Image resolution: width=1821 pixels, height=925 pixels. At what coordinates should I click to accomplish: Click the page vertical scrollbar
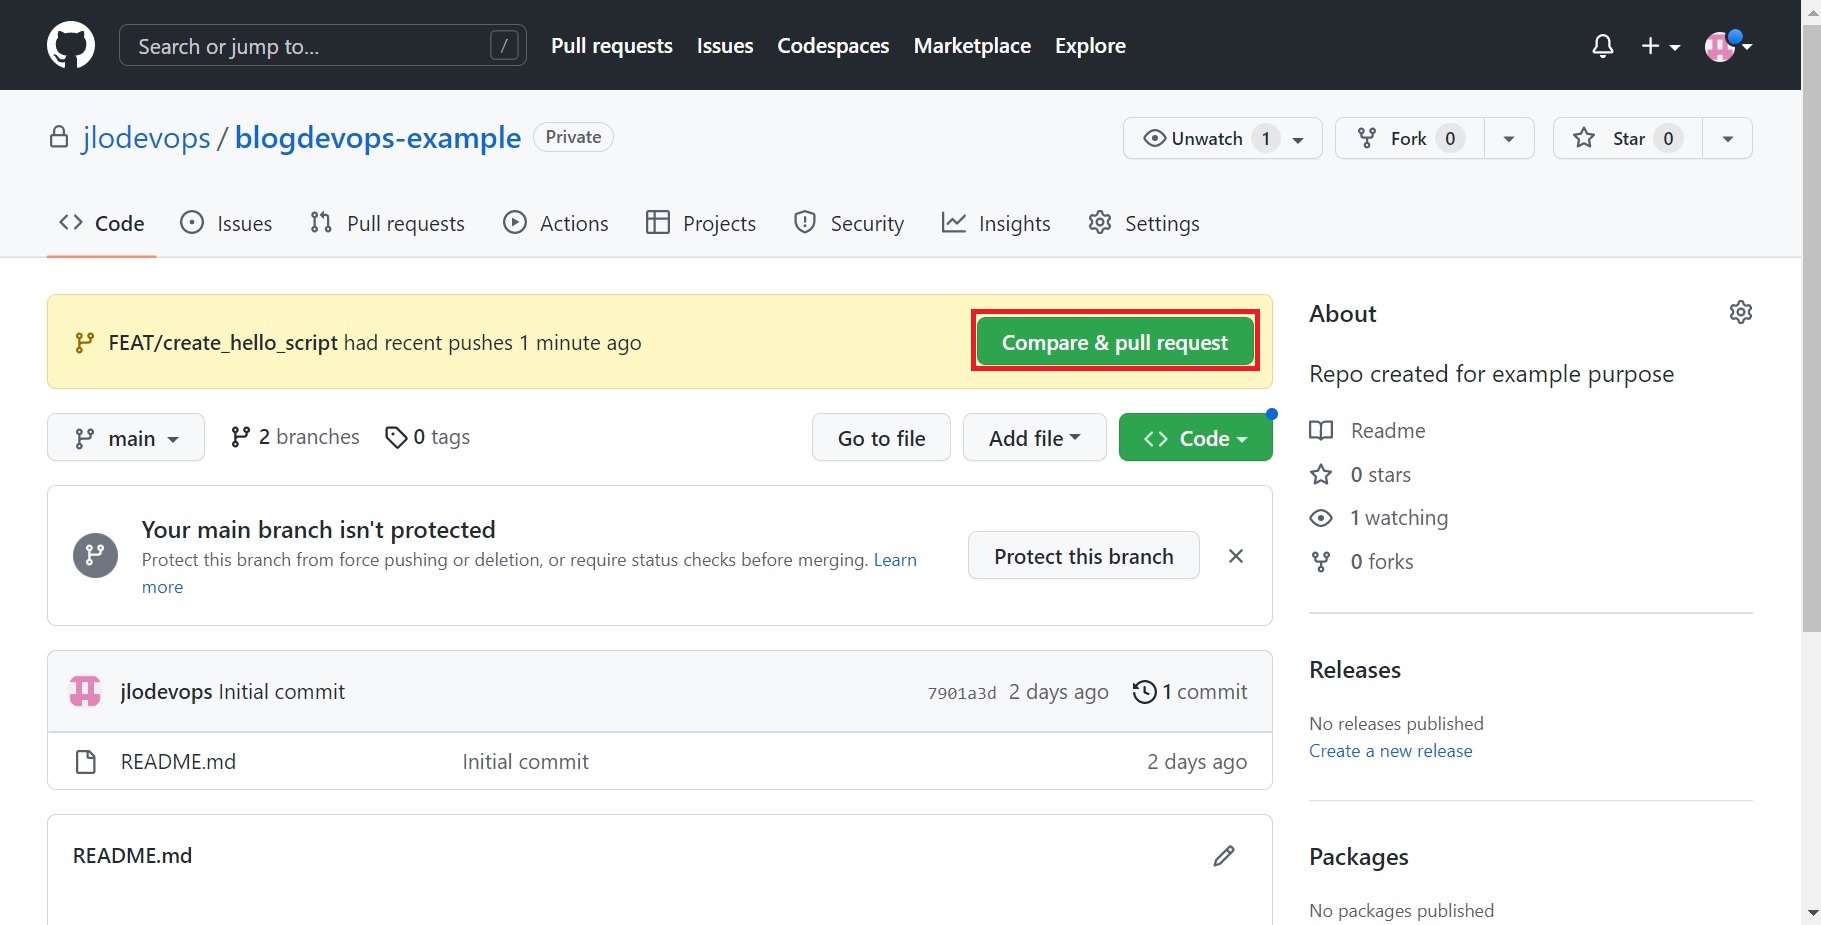coord(1811,330)
